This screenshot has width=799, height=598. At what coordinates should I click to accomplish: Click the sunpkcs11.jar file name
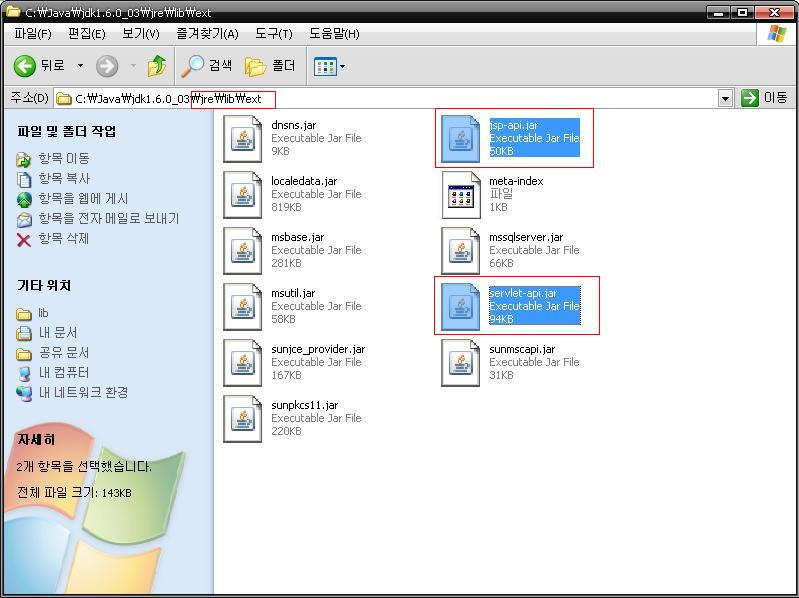(x=305, y=405)
